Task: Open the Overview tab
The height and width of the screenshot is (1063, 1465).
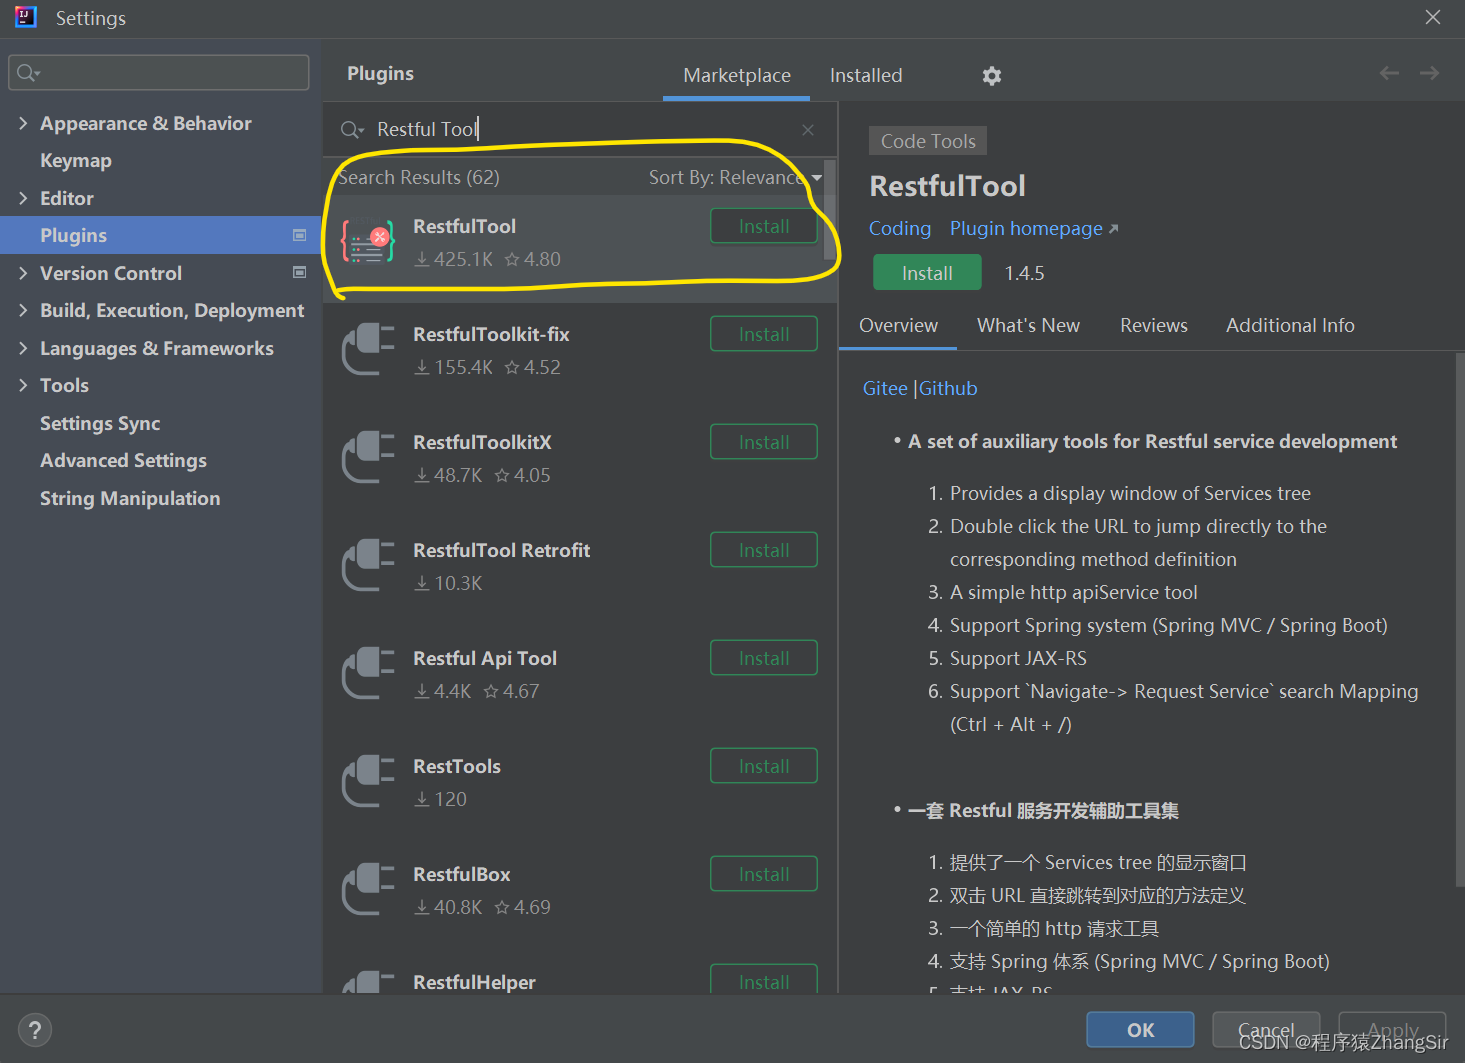Action: point(898,326)
